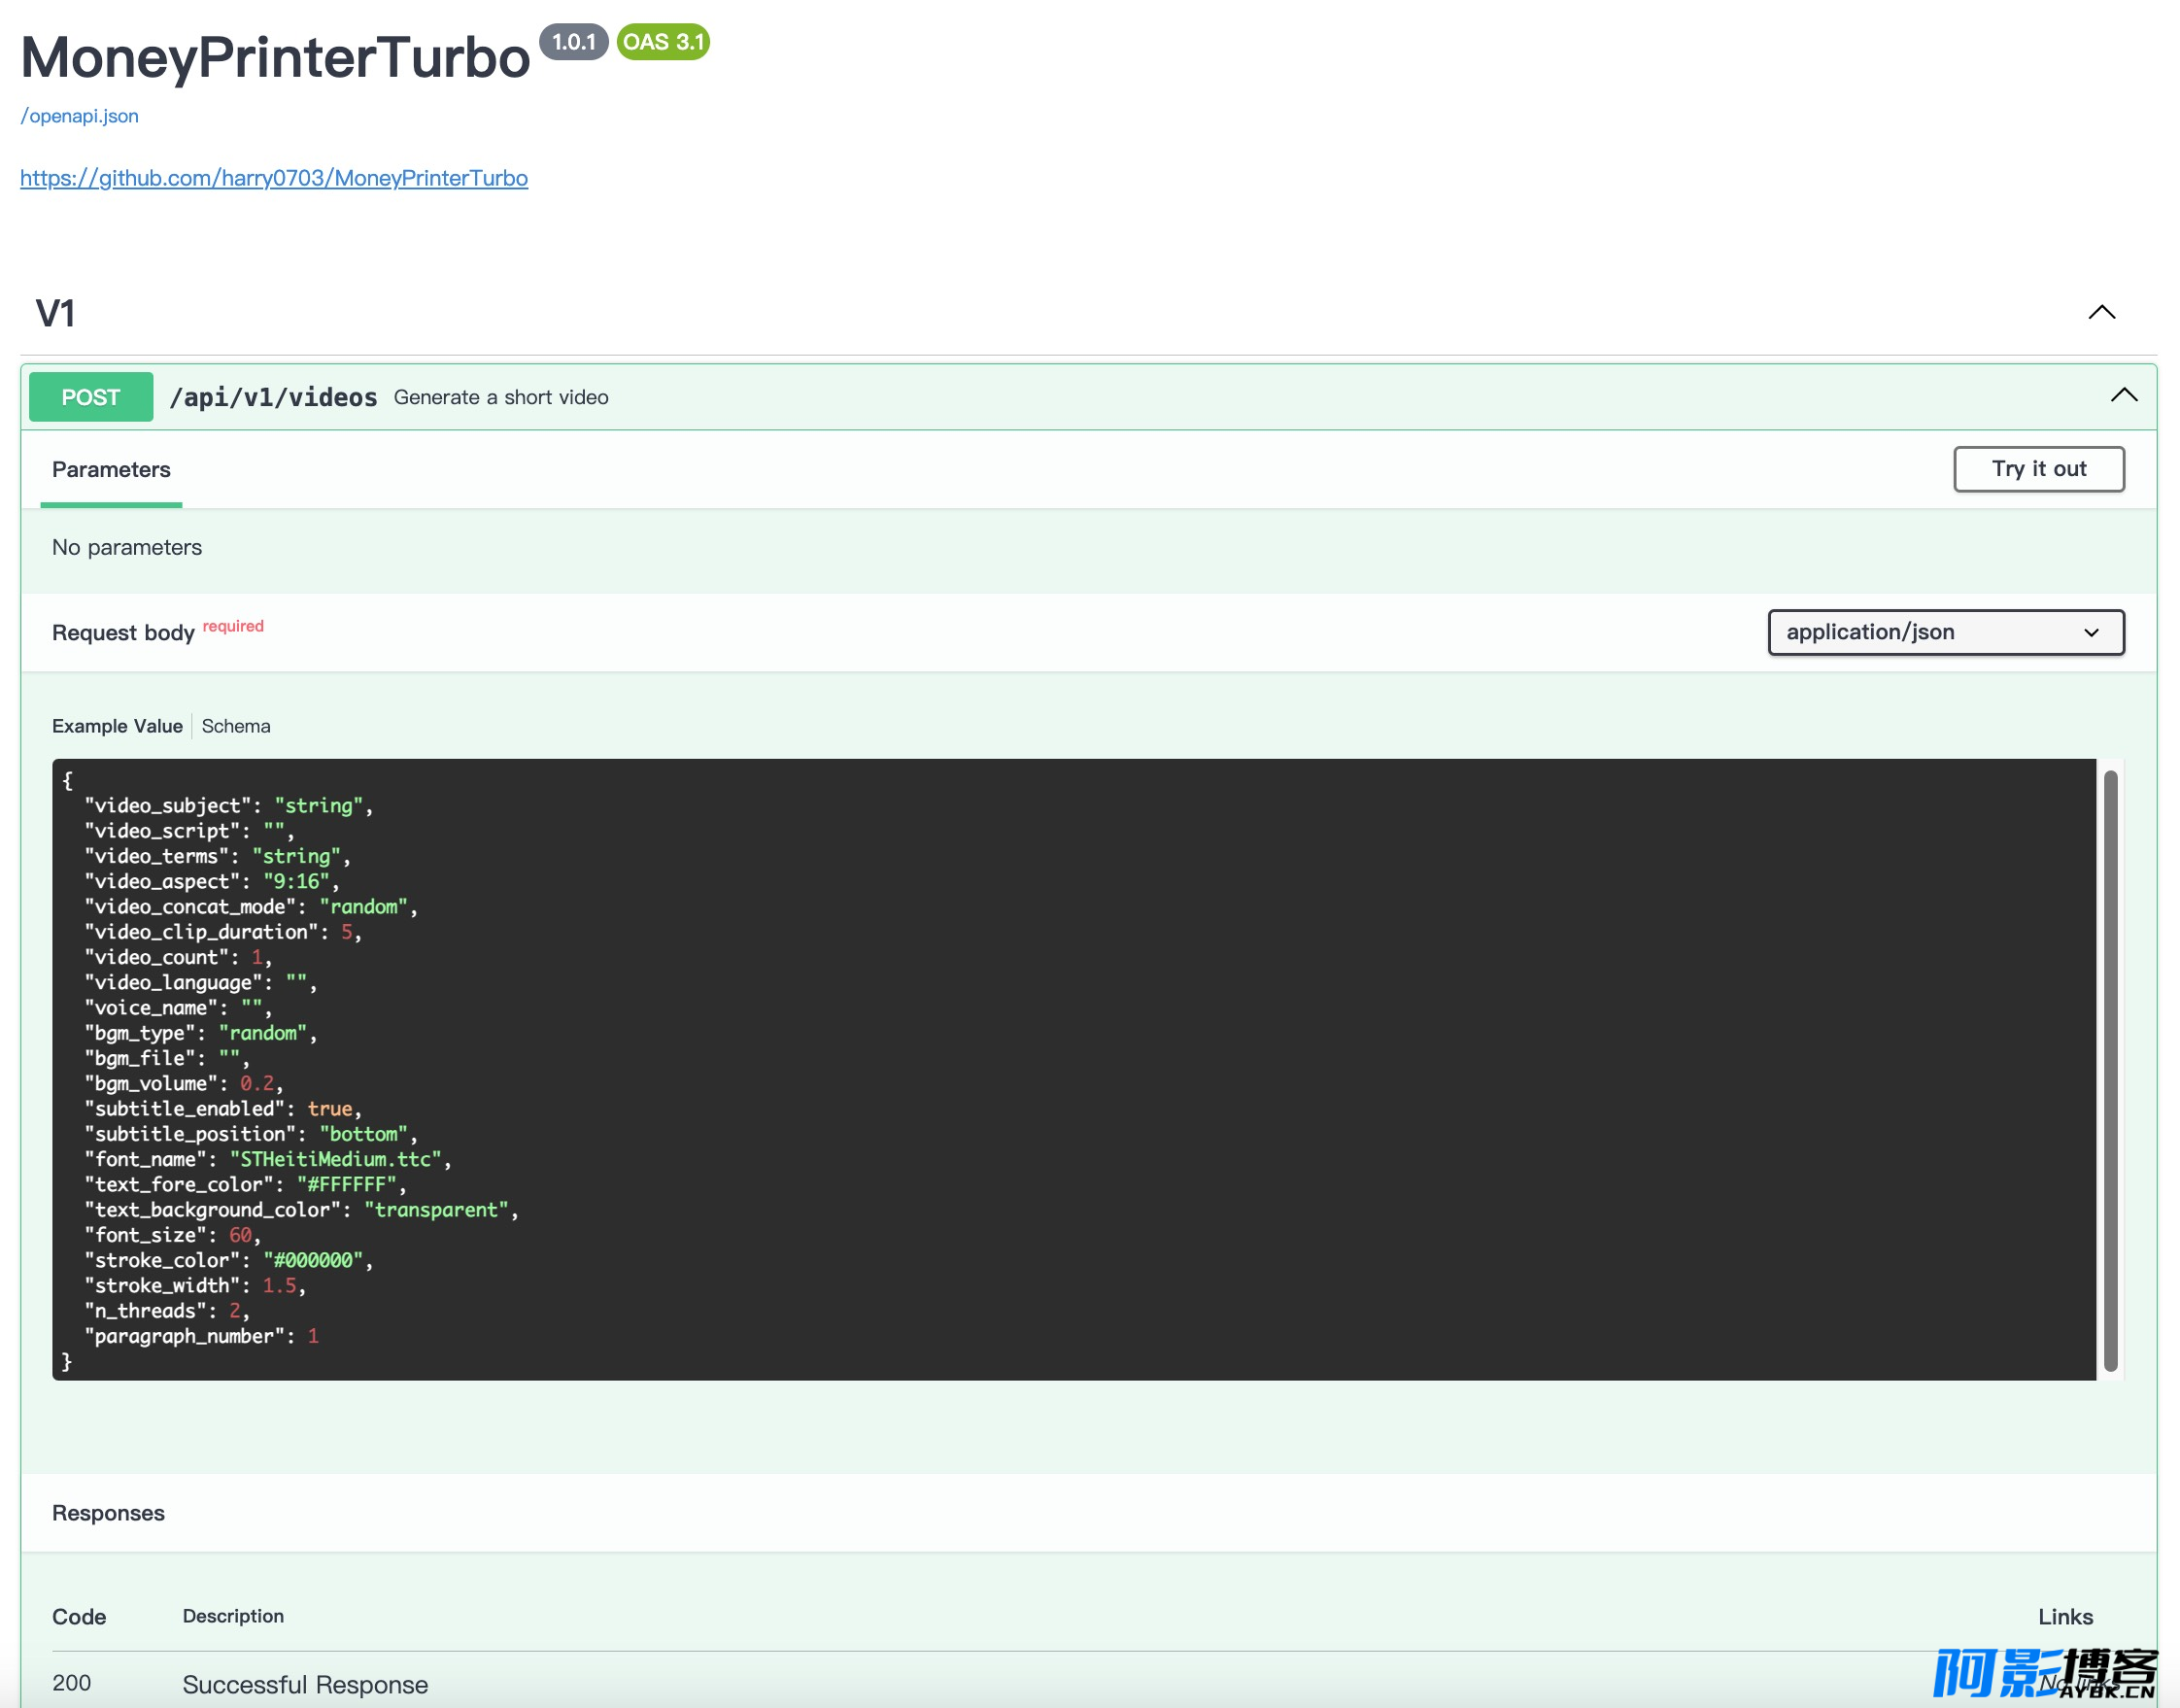
Task: Switch to the Schema tab
Action: (236, 726)
